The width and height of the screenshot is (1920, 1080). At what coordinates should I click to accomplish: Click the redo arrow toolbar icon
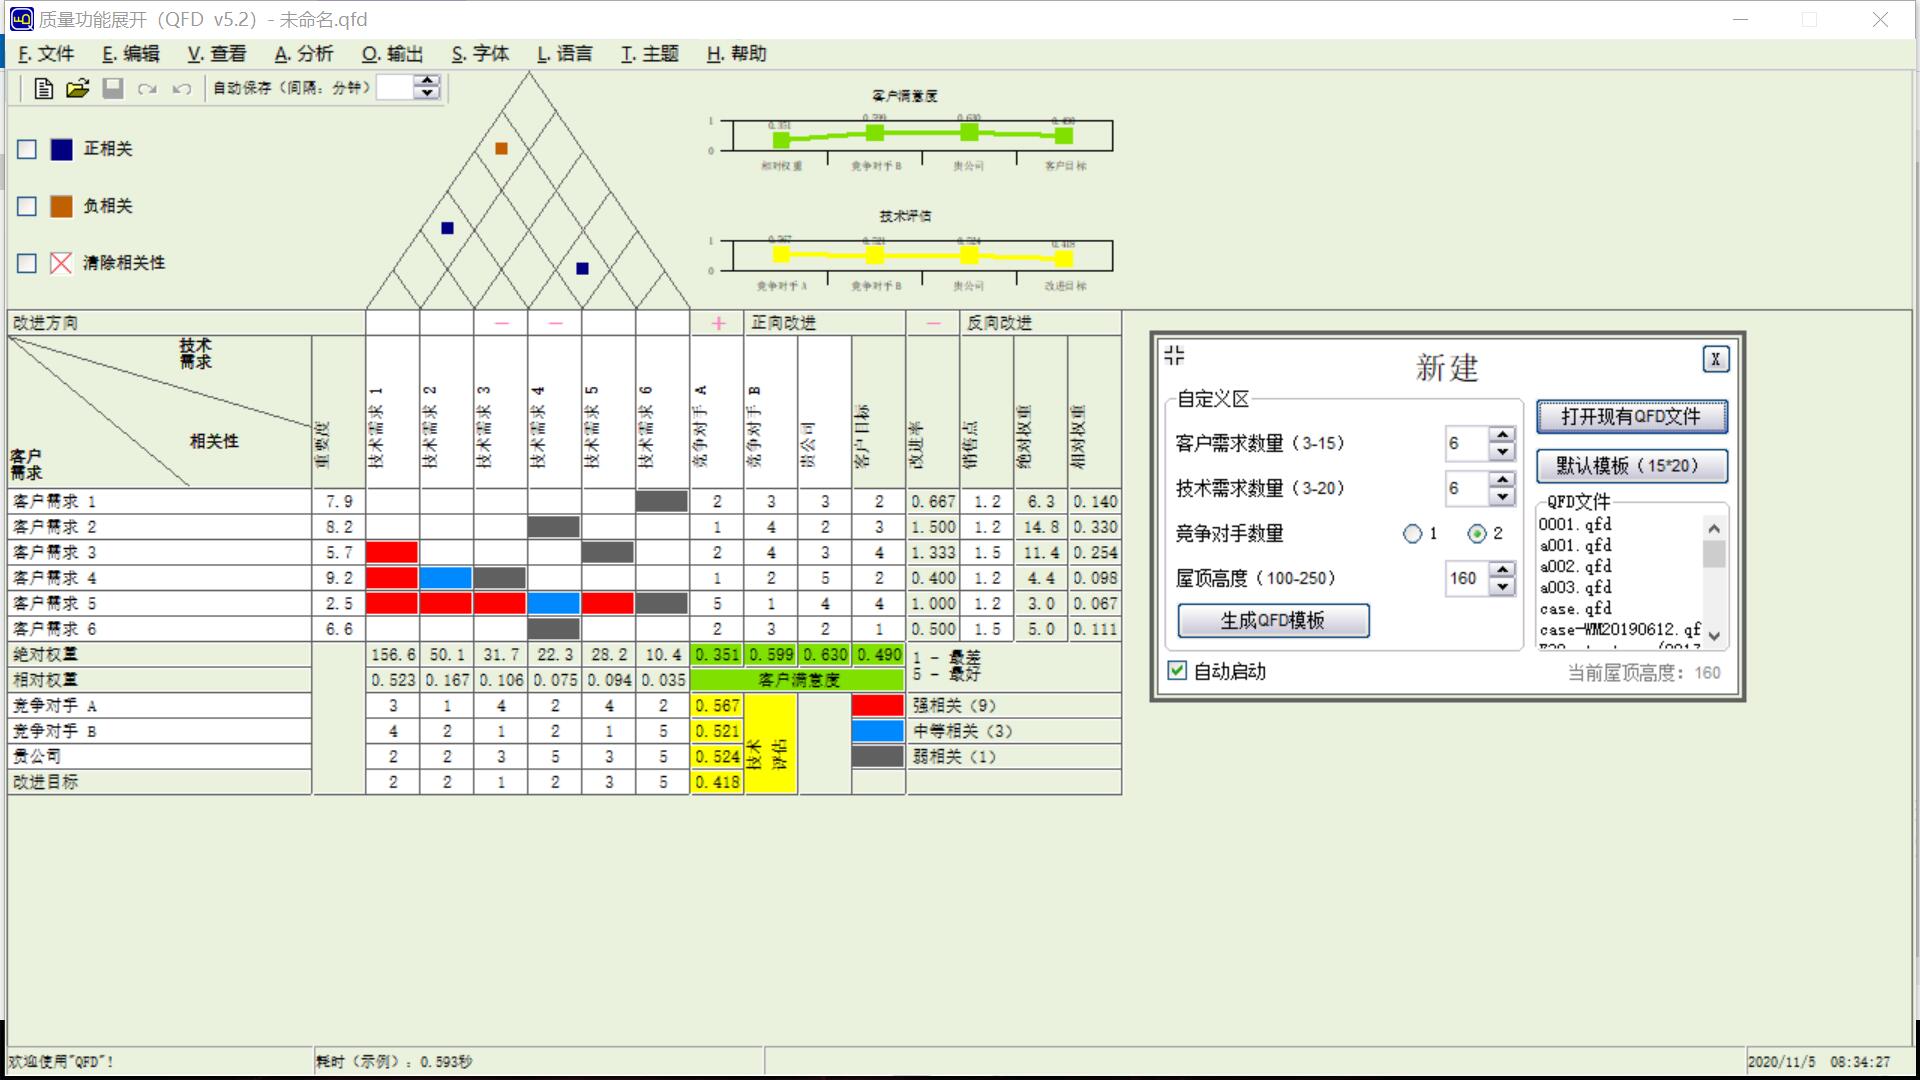tap(147, 89)
